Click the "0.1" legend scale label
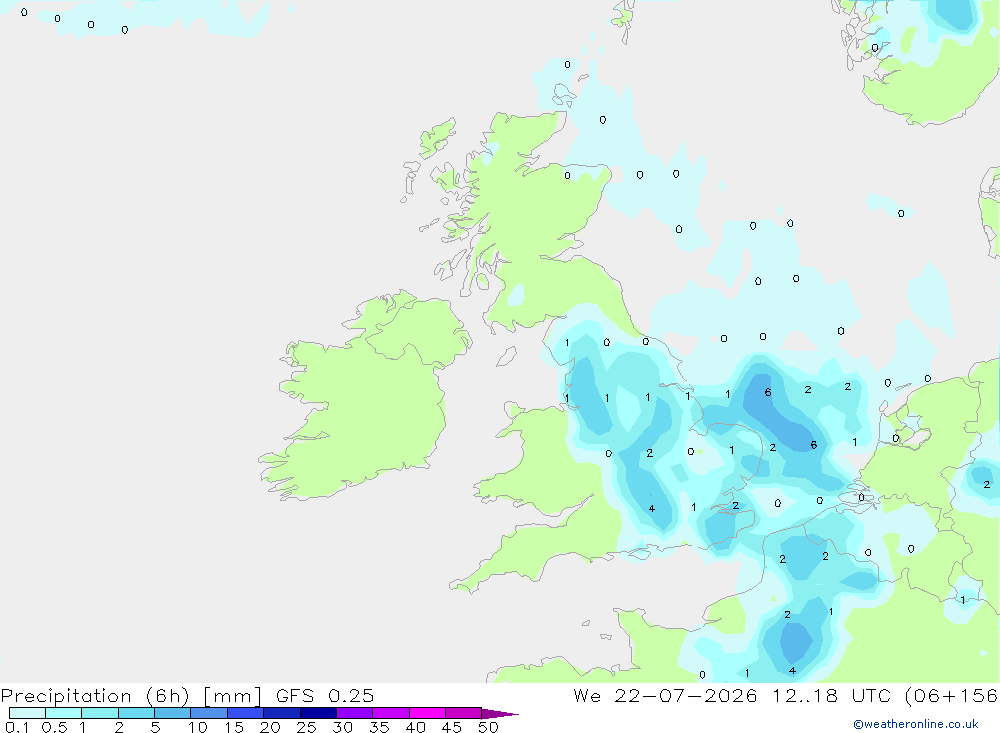Image resolution: width=1000 pixels, height=733 pixels. coord(17,727)
